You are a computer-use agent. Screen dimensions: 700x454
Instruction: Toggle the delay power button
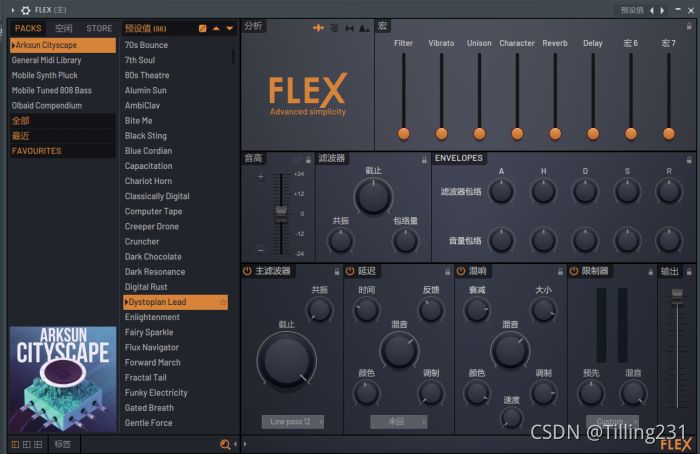(x=350, y=271)
